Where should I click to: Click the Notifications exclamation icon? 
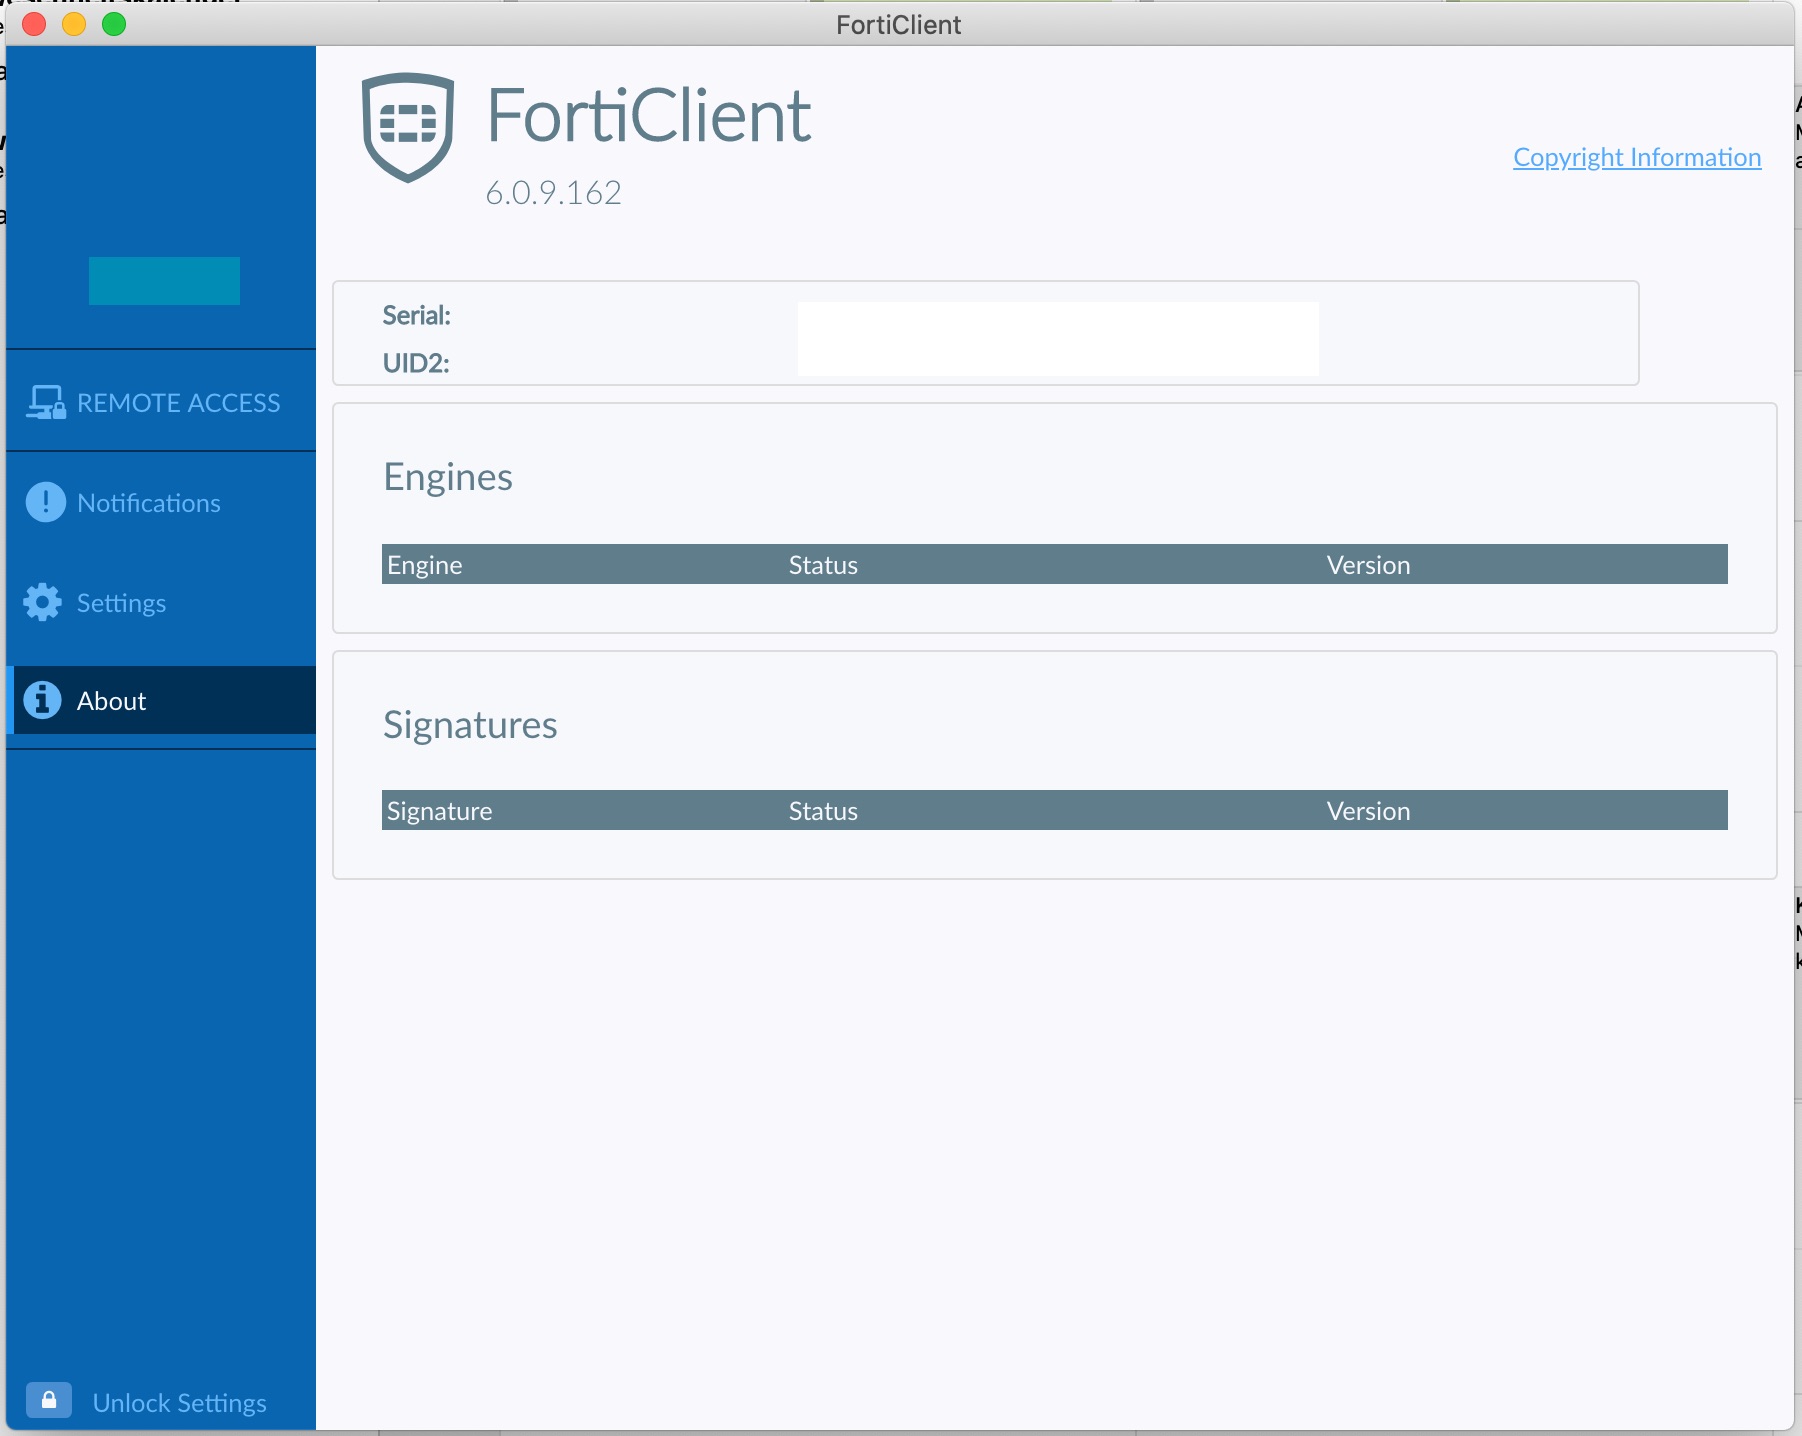pos(45,502)
